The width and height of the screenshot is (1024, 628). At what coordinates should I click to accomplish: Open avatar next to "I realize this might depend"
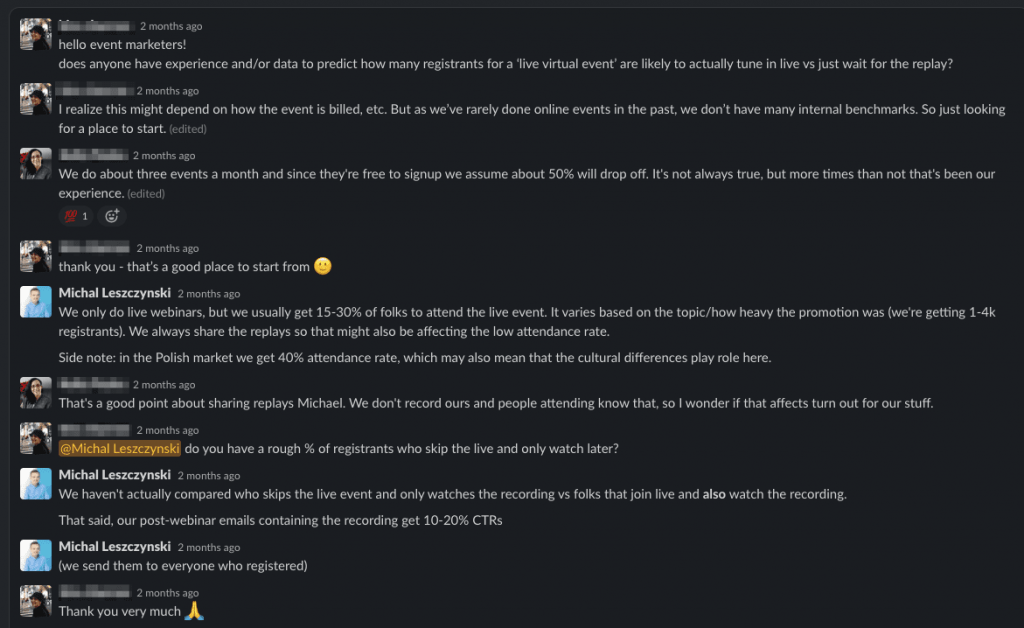point(36,99)
